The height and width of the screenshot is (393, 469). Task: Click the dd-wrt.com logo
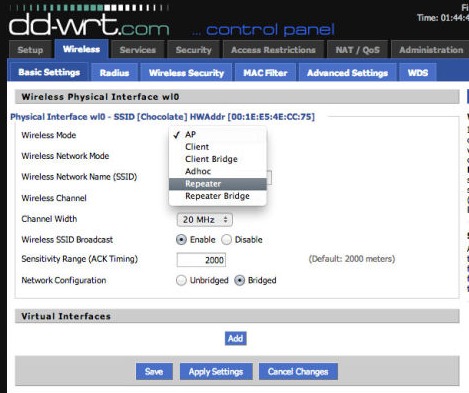pos(89,25)
